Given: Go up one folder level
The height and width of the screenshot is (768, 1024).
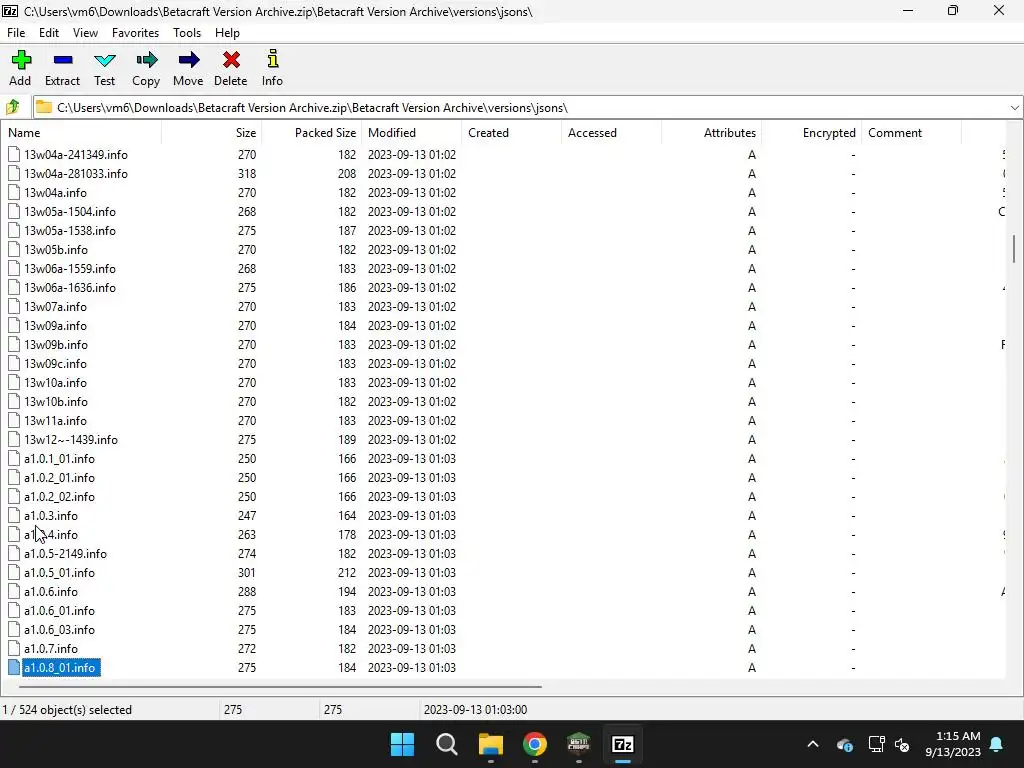Looking at the screenshot, I should [12, 107].
